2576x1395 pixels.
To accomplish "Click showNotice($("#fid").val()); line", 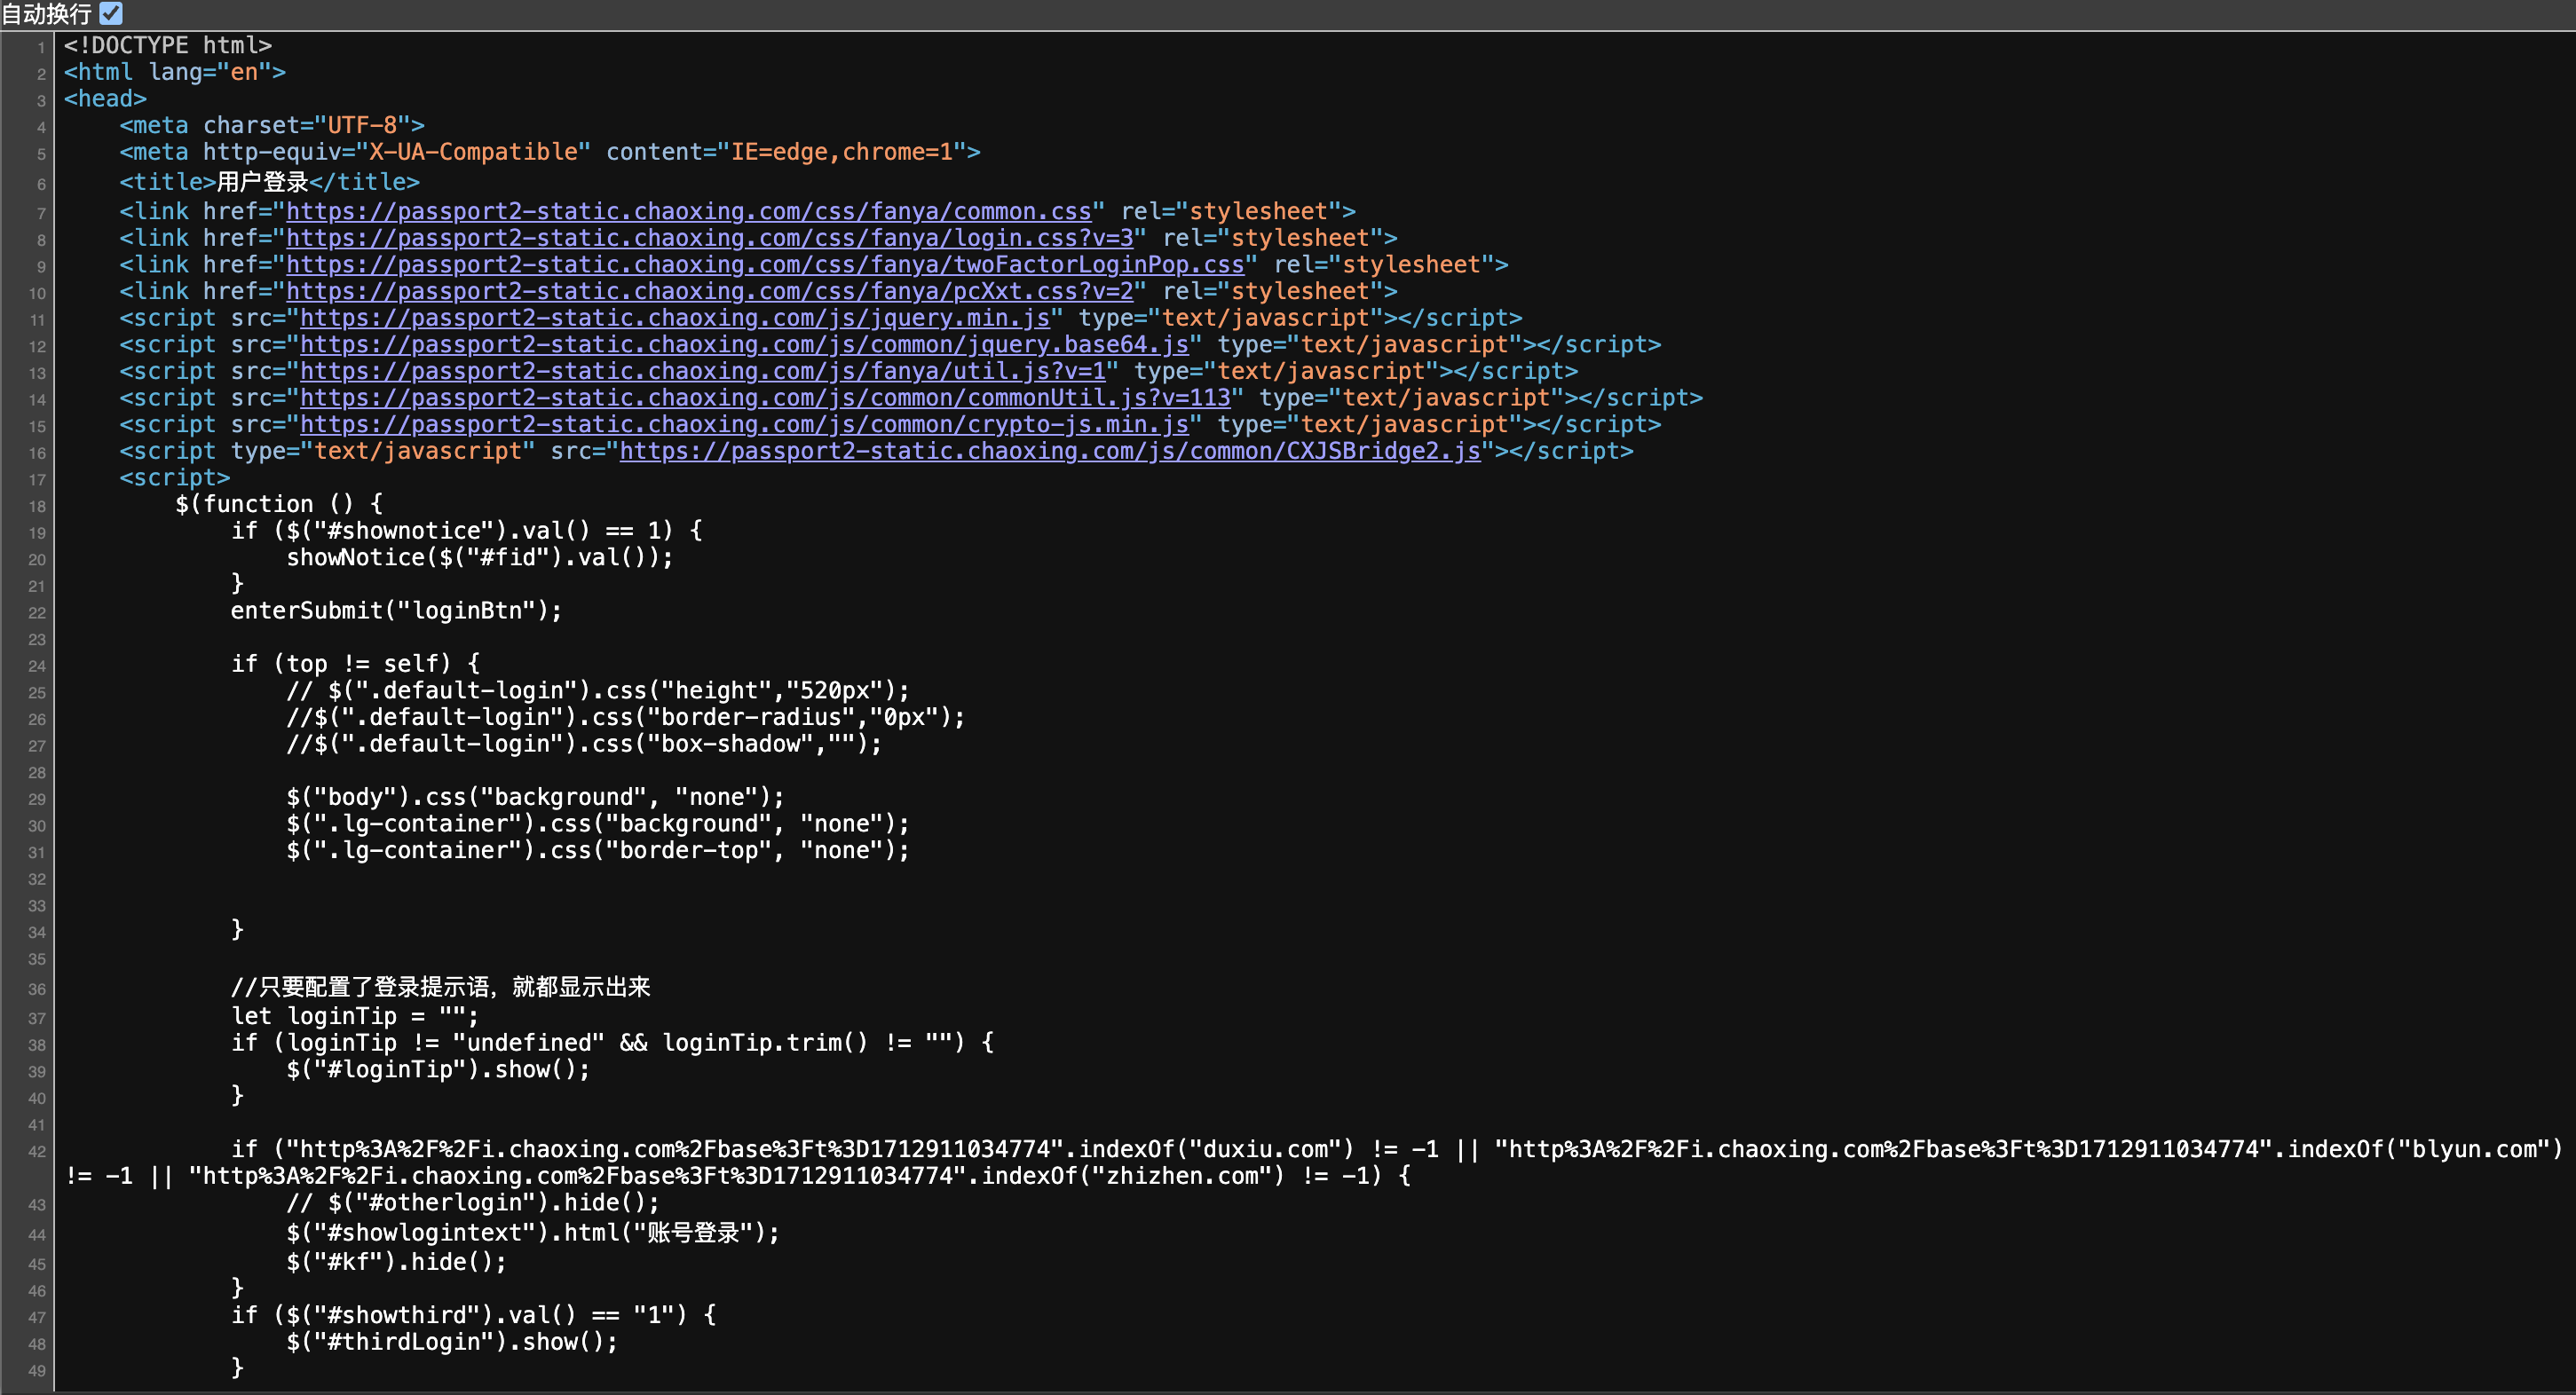I will 480,558.
